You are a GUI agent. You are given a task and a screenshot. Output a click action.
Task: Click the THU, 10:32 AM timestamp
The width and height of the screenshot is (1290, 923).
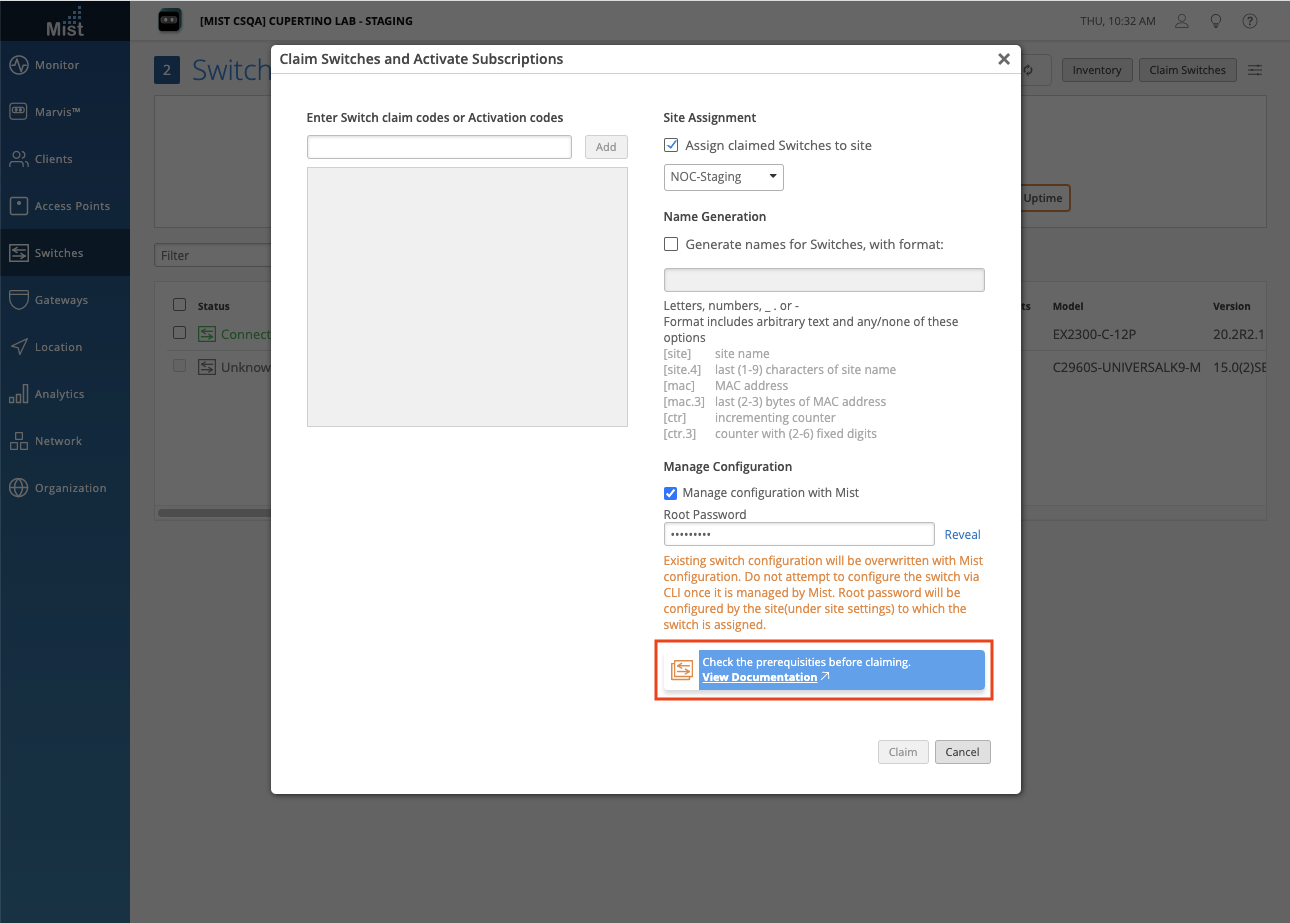click(x=1118, y=21)
